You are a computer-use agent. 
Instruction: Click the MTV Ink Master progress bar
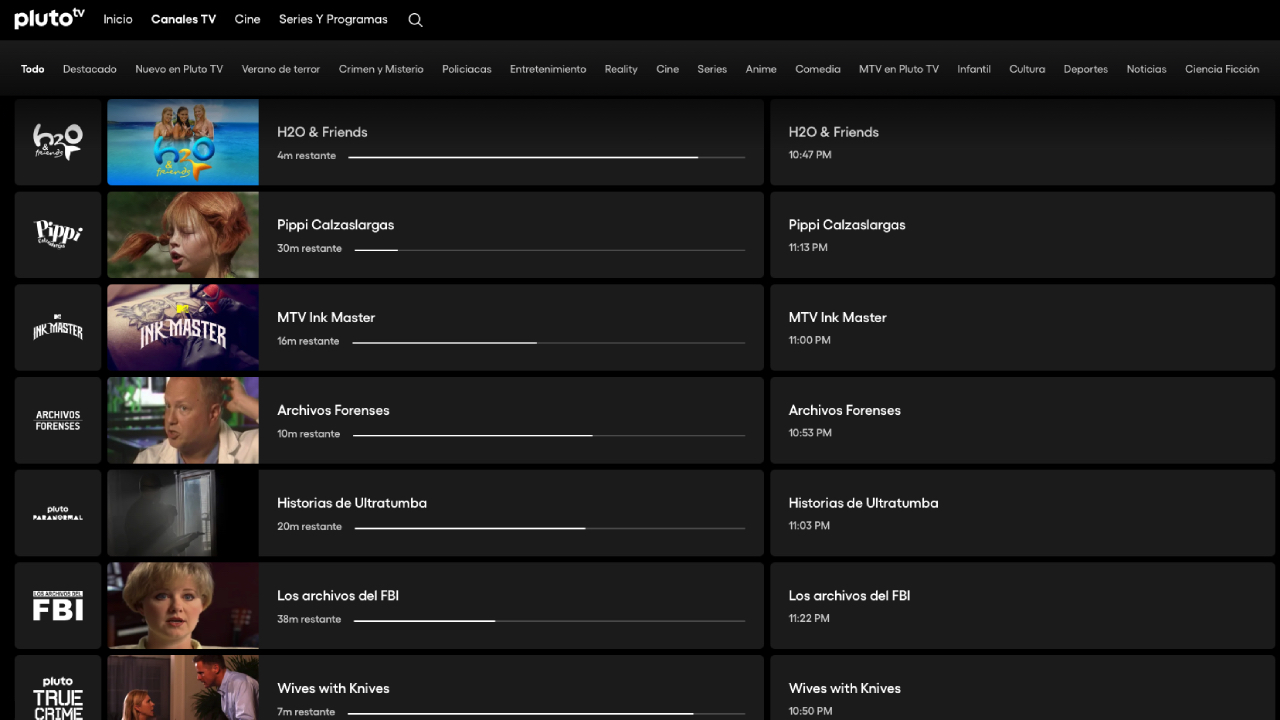[x=549, y=342]
